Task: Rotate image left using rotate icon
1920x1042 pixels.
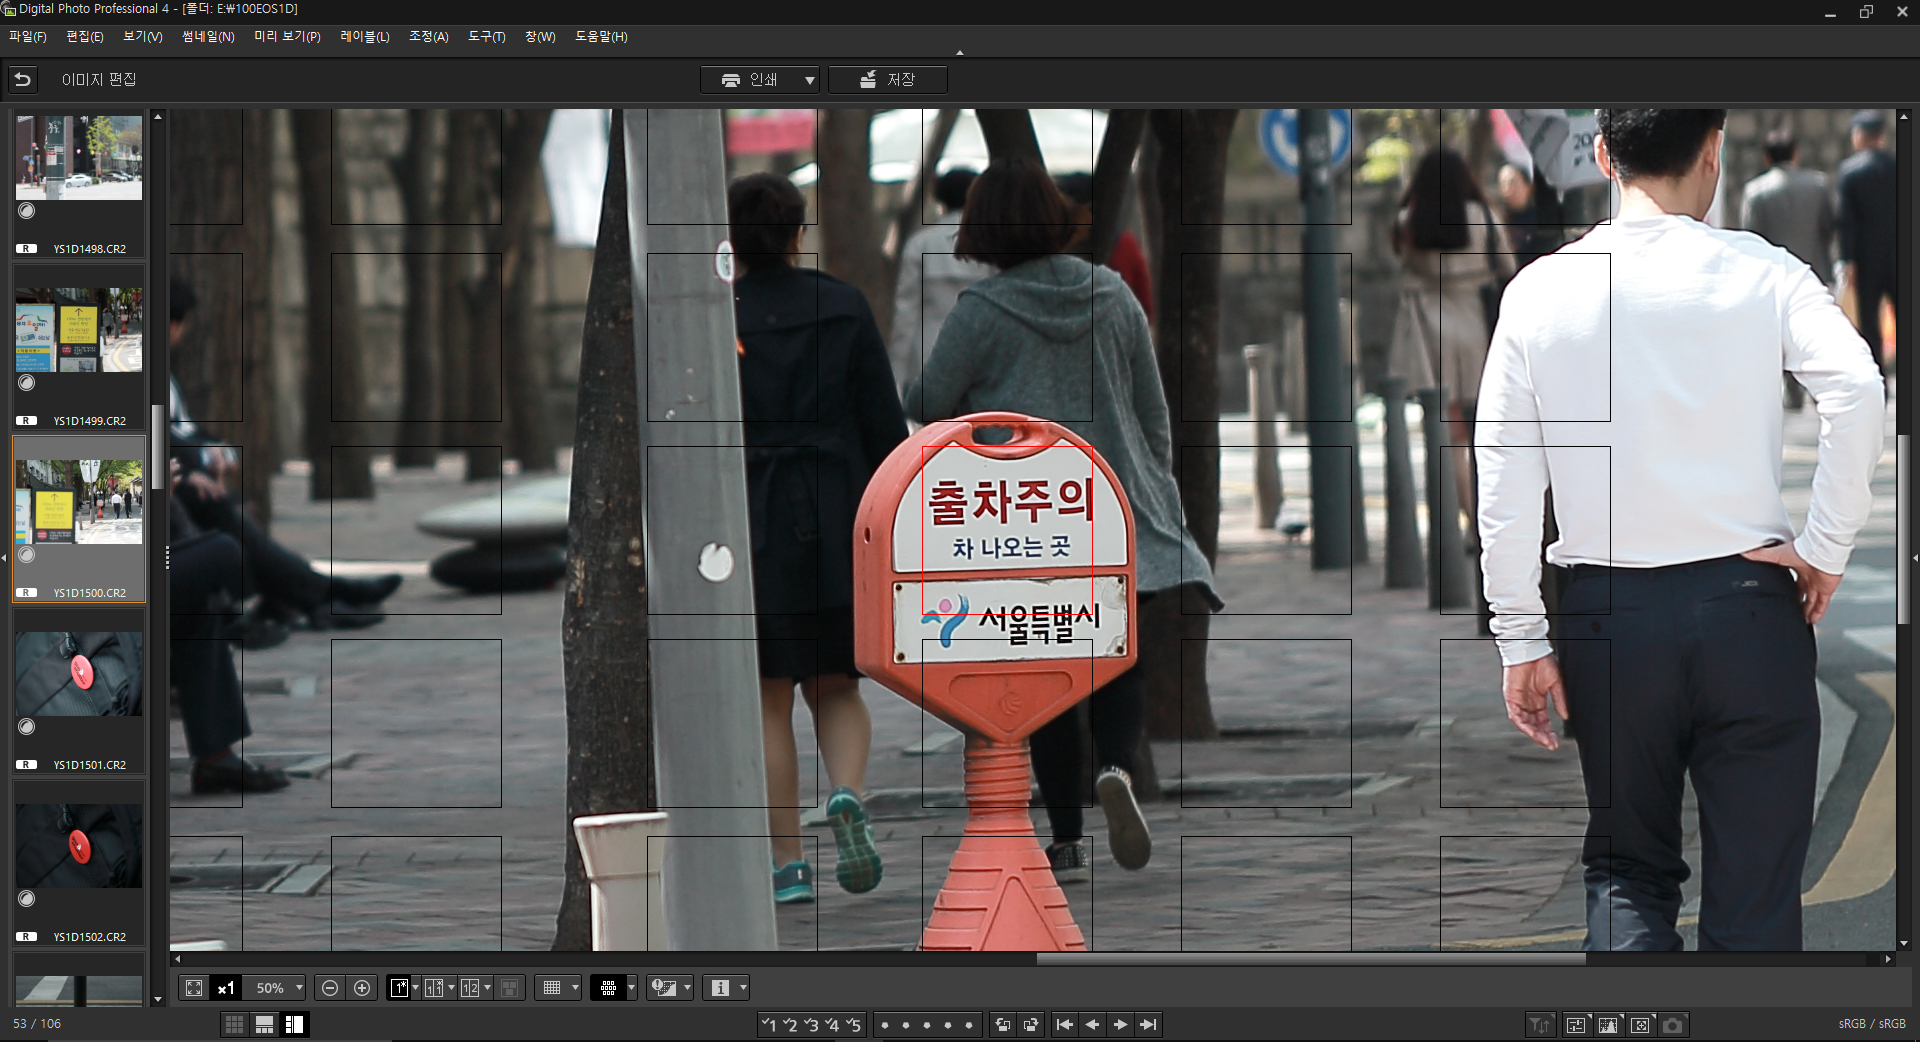Action: tap(1002, 1024)
